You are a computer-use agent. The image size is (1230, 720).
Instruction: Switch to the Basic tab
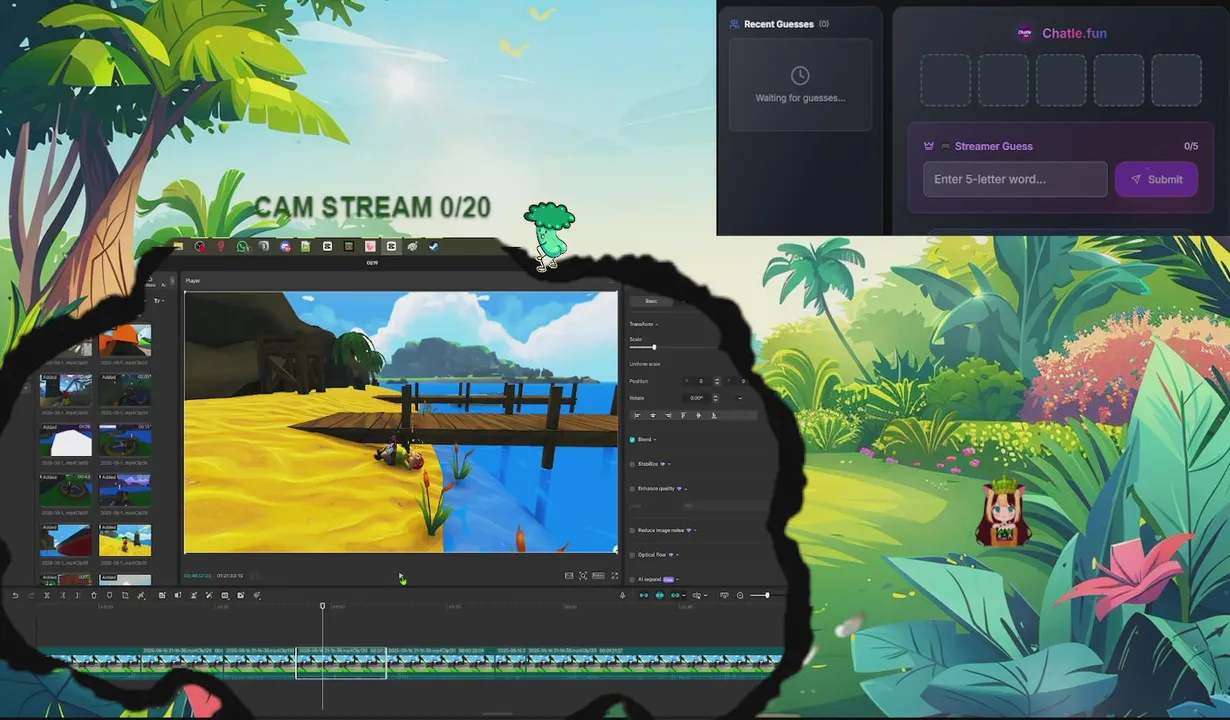click(x=651, y=301)
